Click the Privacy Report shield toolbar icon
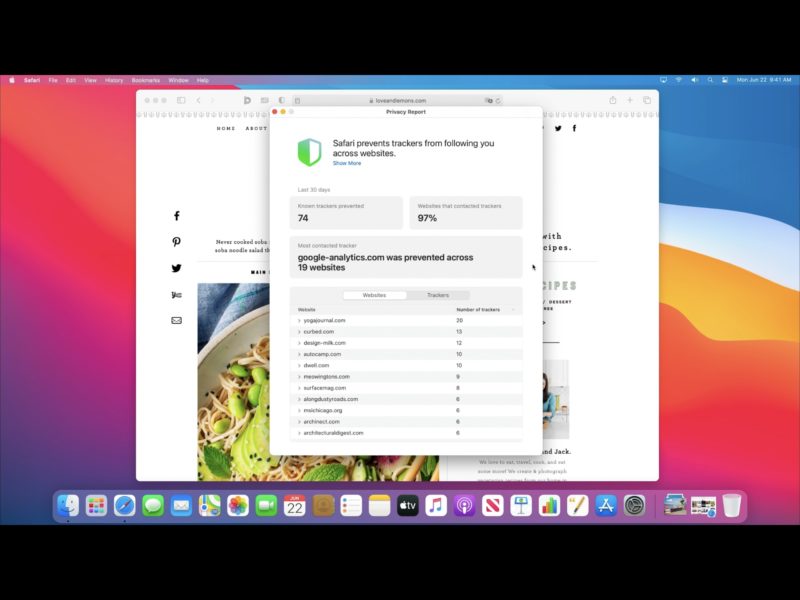 click(282, 101)
